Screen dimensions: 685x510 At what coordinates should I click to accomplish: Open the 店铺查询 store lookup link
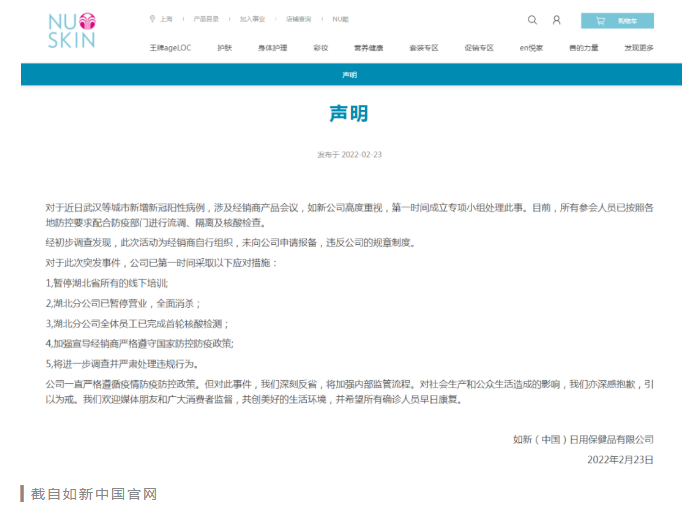[298, 19]
